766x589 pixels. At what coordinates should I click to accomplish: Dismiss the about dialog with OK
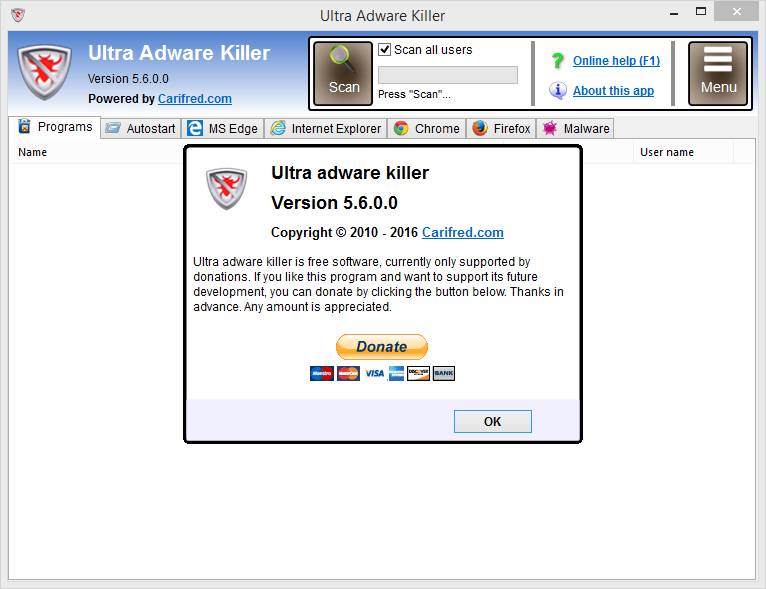pyautogui.click(x=492, y=421)
